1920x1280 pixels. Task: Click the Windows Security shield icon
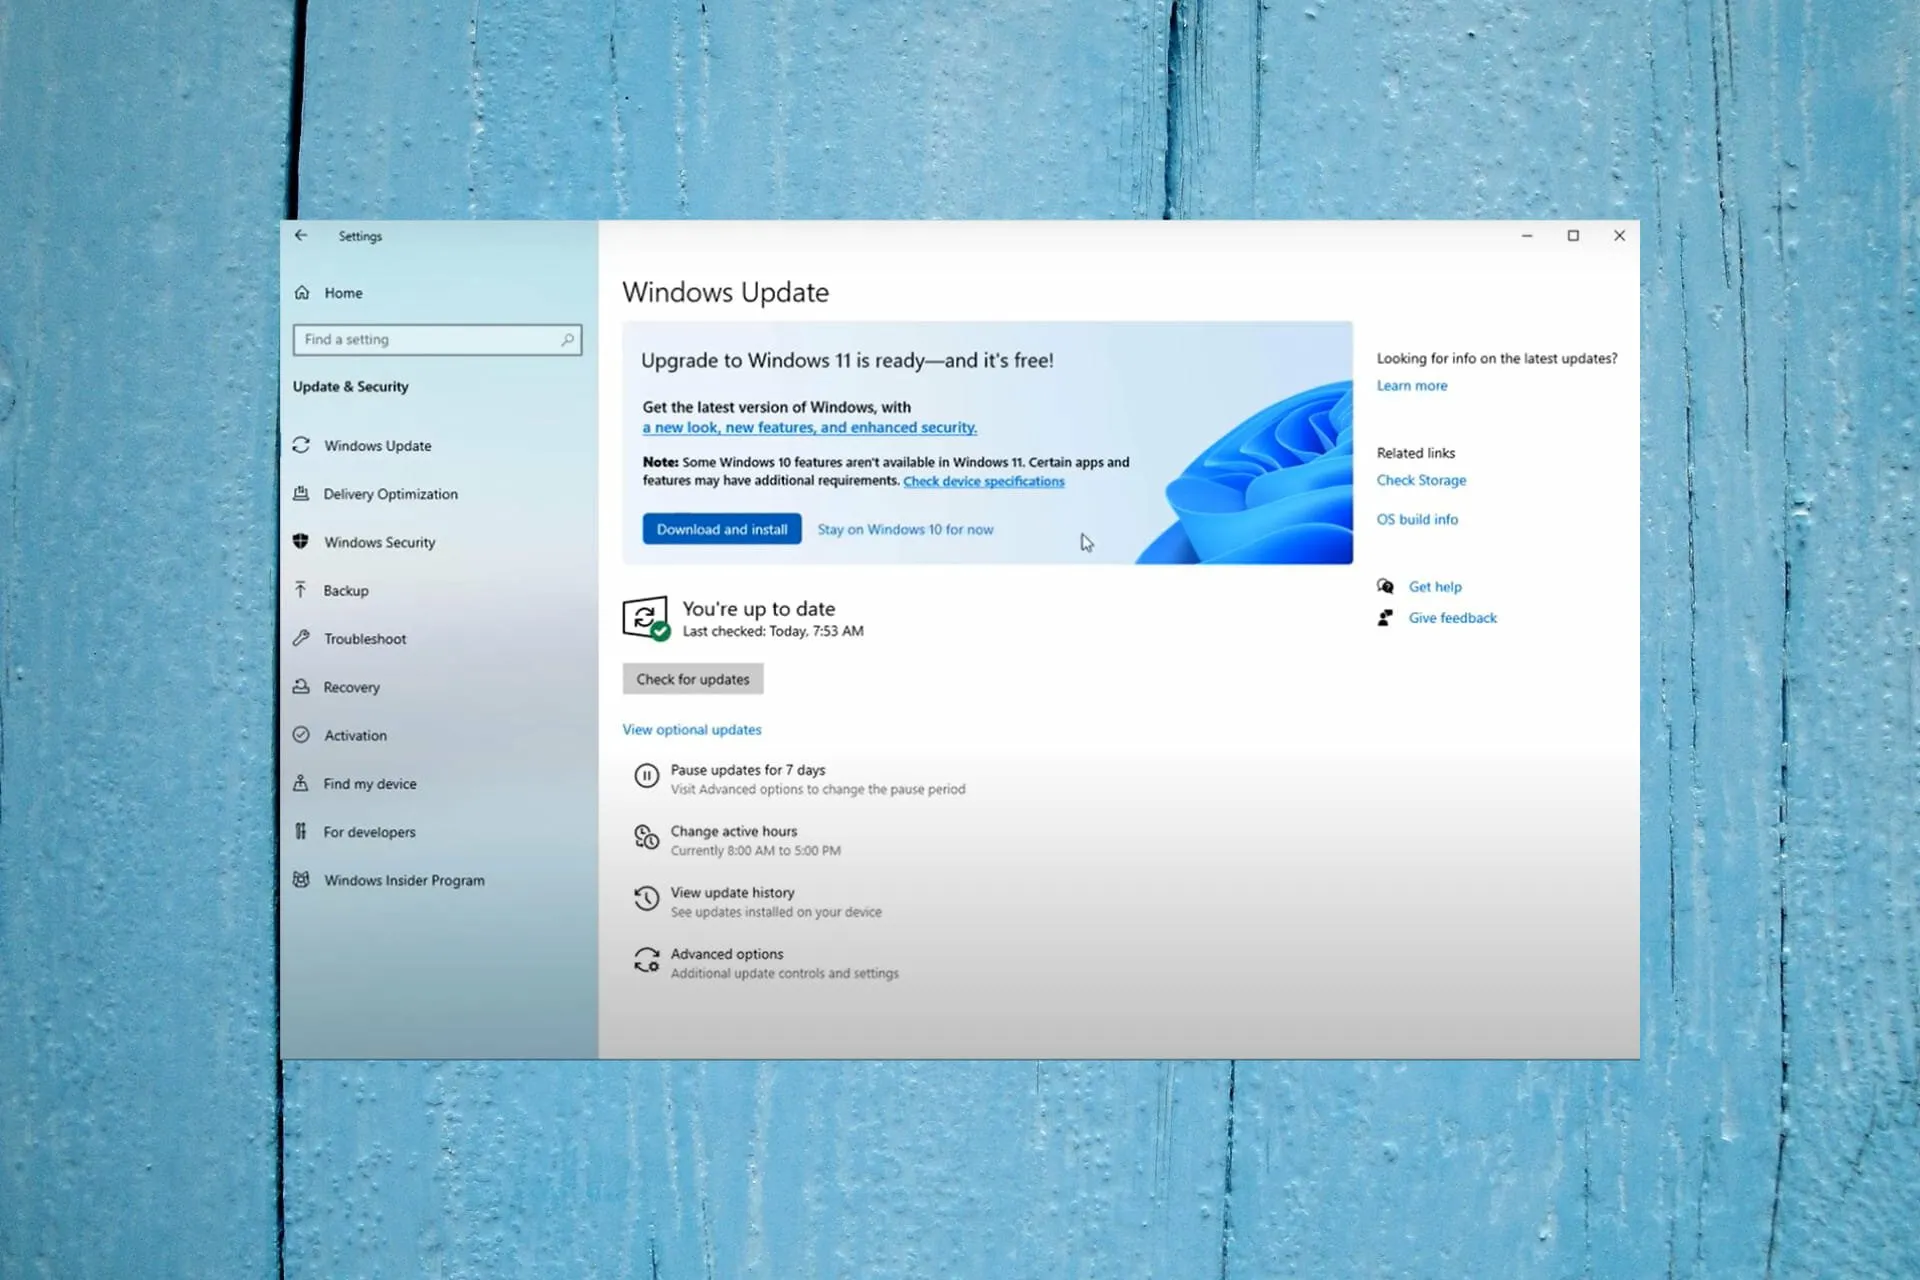point(301,542)
